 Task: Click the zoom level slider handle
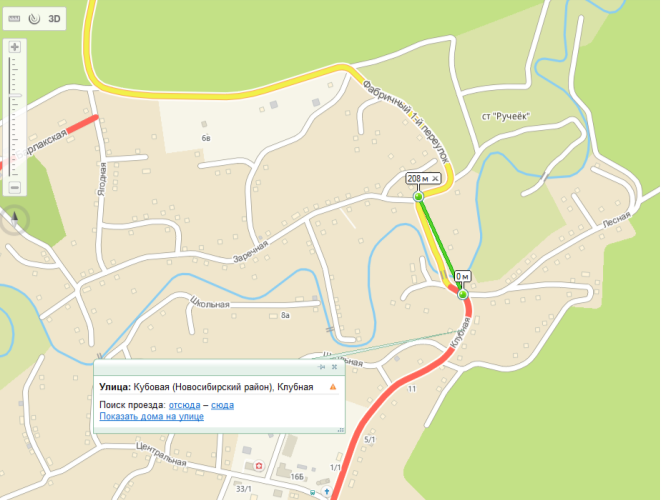pyautogui.click(x=15, y=96)
